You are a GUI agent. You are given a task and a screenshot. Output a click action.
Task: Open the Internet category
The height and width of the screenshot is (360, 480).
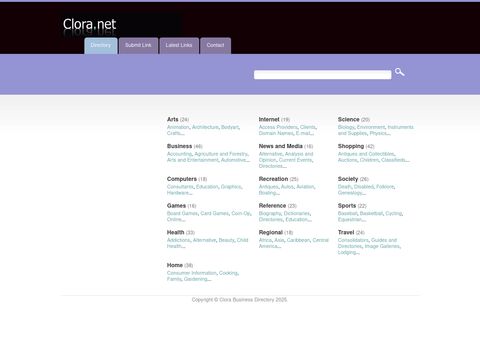[x=269, y=119]
